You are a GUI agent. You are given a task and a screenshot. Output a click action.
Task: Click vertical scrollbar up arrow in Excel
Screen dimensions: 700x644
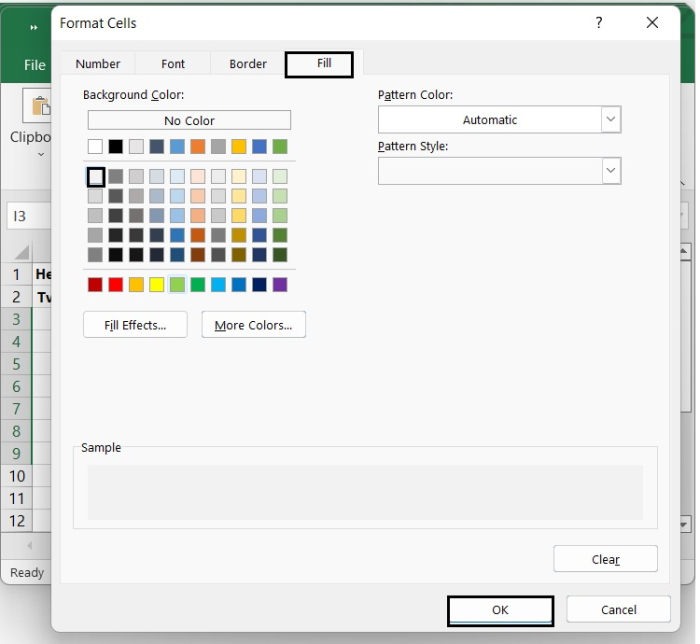(x=684, y=251)
